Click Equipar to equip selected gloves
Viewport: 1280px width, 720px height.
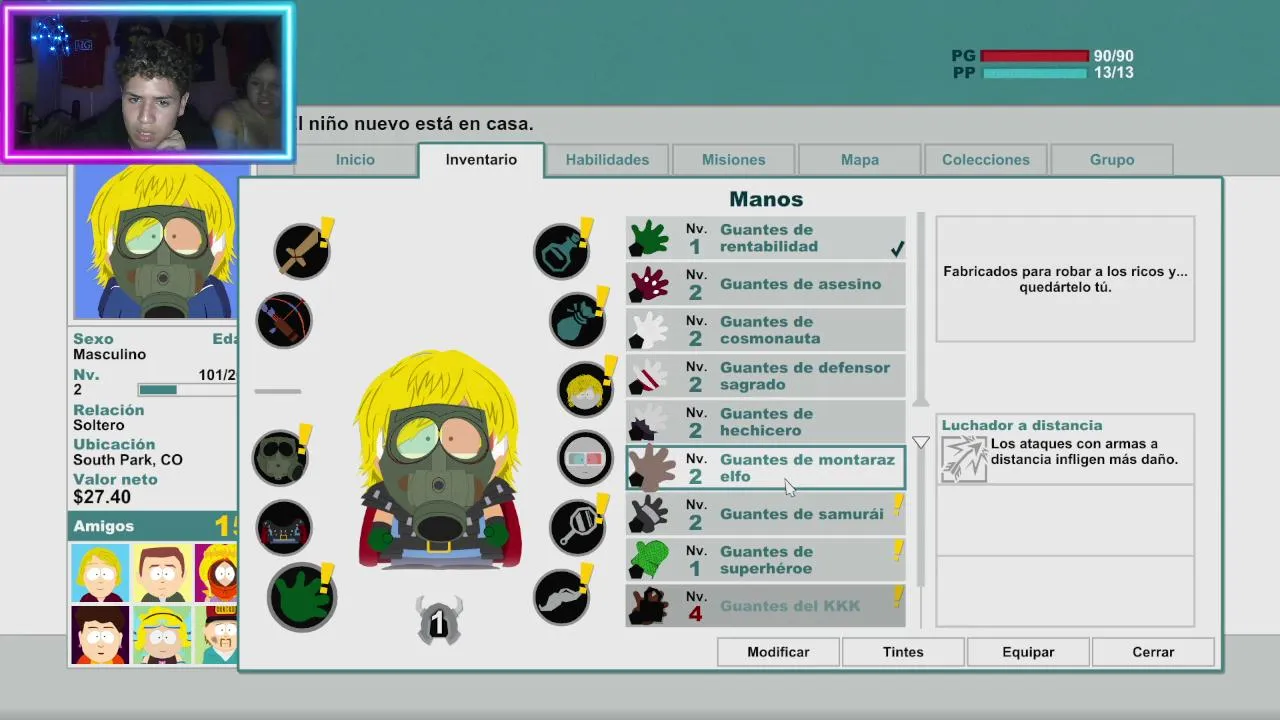(x=1028, y=652)
